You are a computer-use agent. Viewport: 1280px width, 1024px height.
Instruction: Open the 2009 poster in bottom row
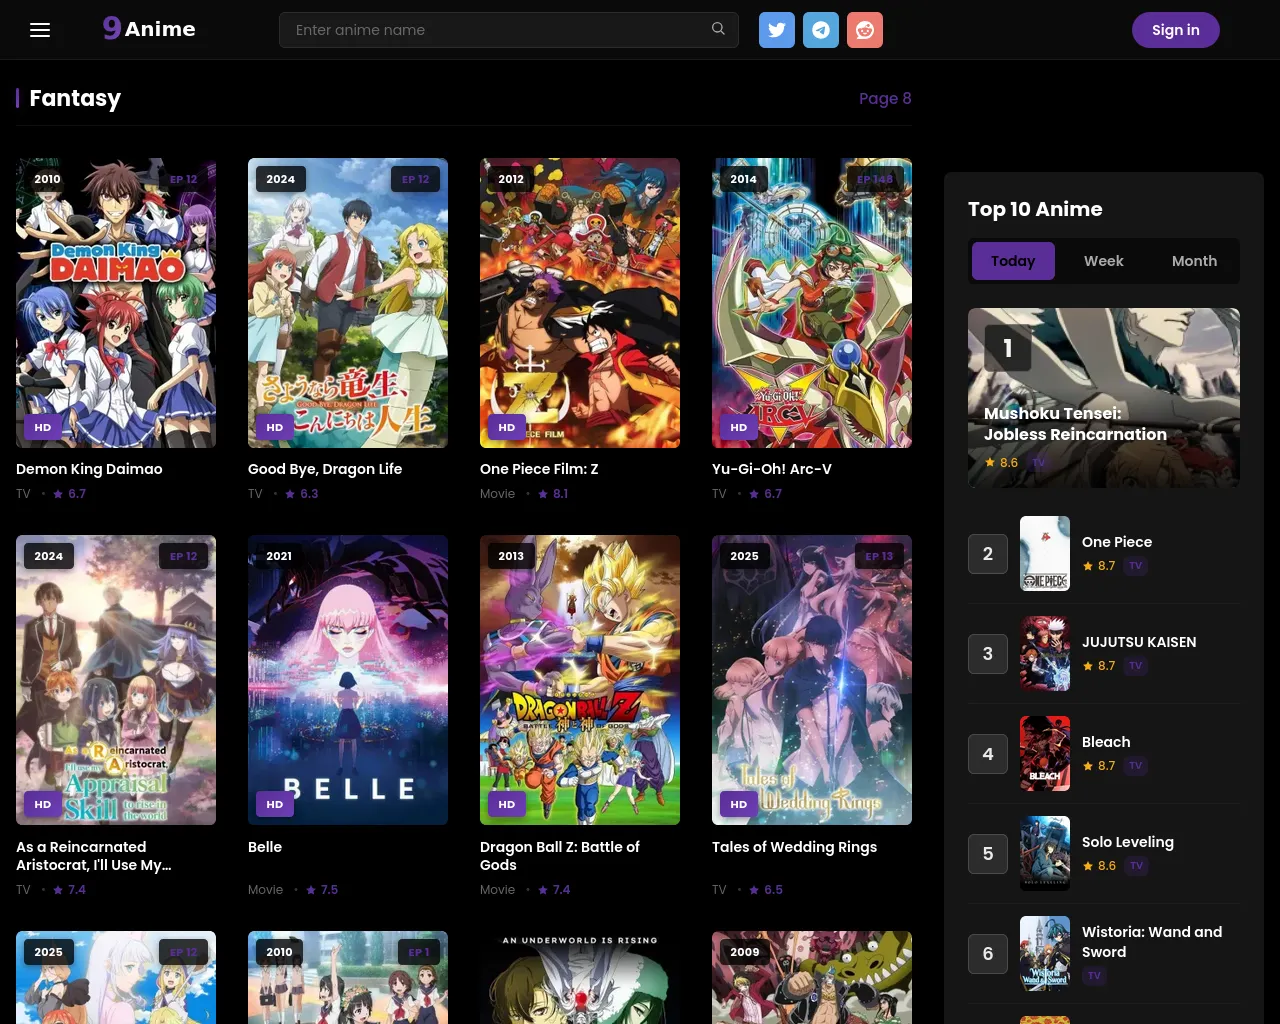[x=812, y=977]
